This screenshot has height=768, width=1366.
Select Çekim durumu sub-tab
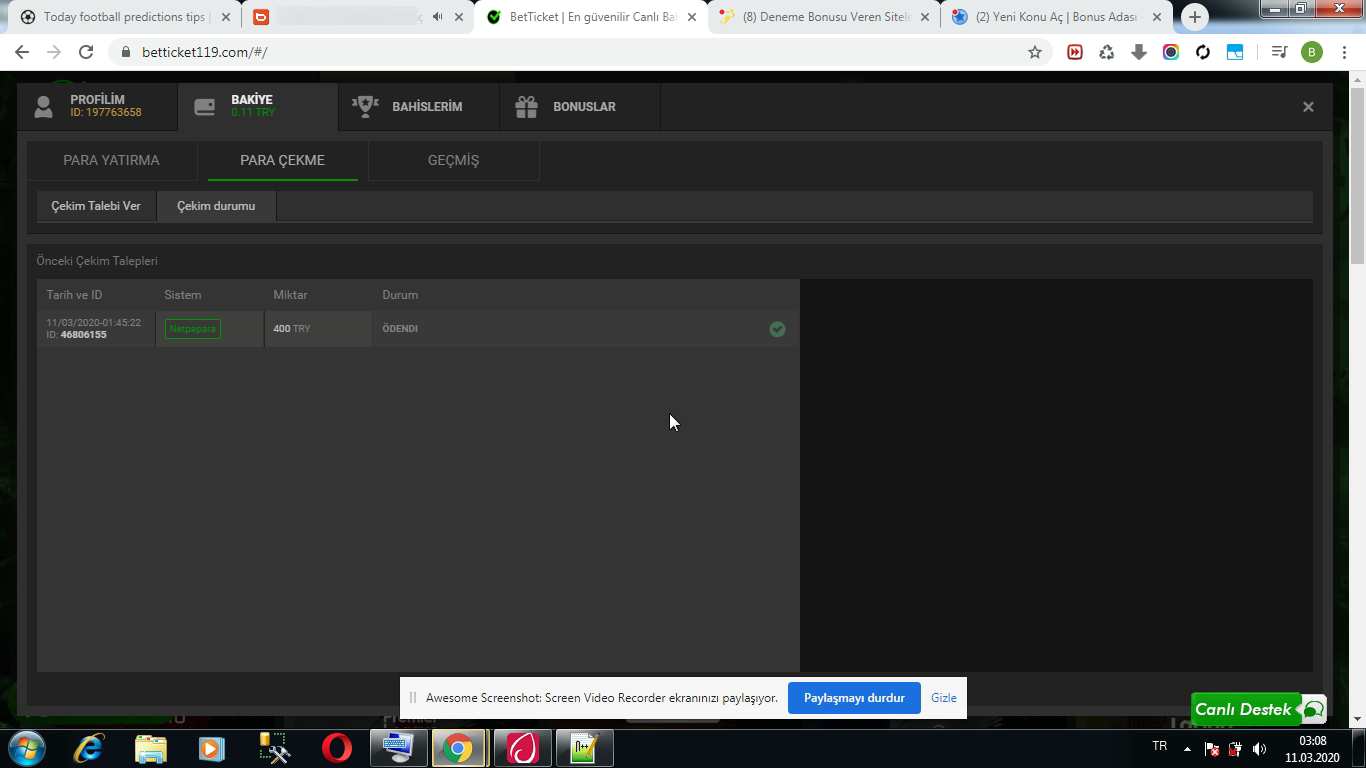pos(216,206)
